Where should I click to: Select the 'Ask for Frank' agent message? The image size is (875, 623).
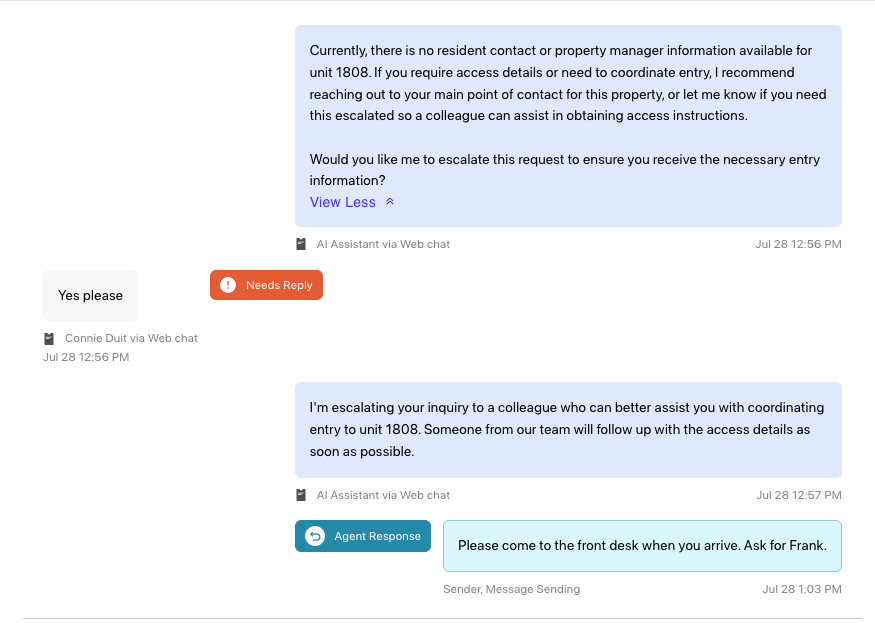click(642, 546)
